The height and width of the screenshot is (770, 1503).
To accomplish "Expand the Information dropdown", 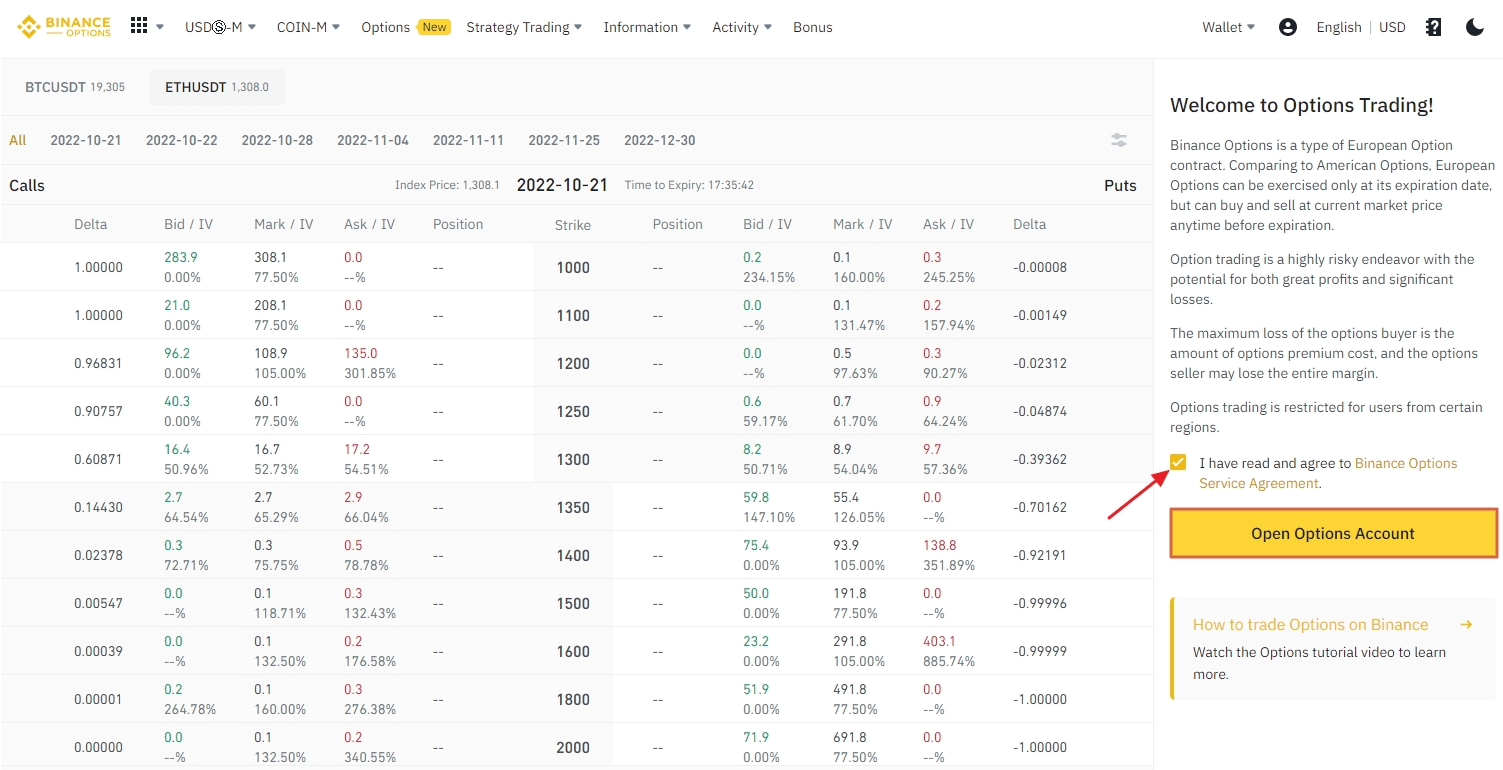I will (x=647, y=27).
